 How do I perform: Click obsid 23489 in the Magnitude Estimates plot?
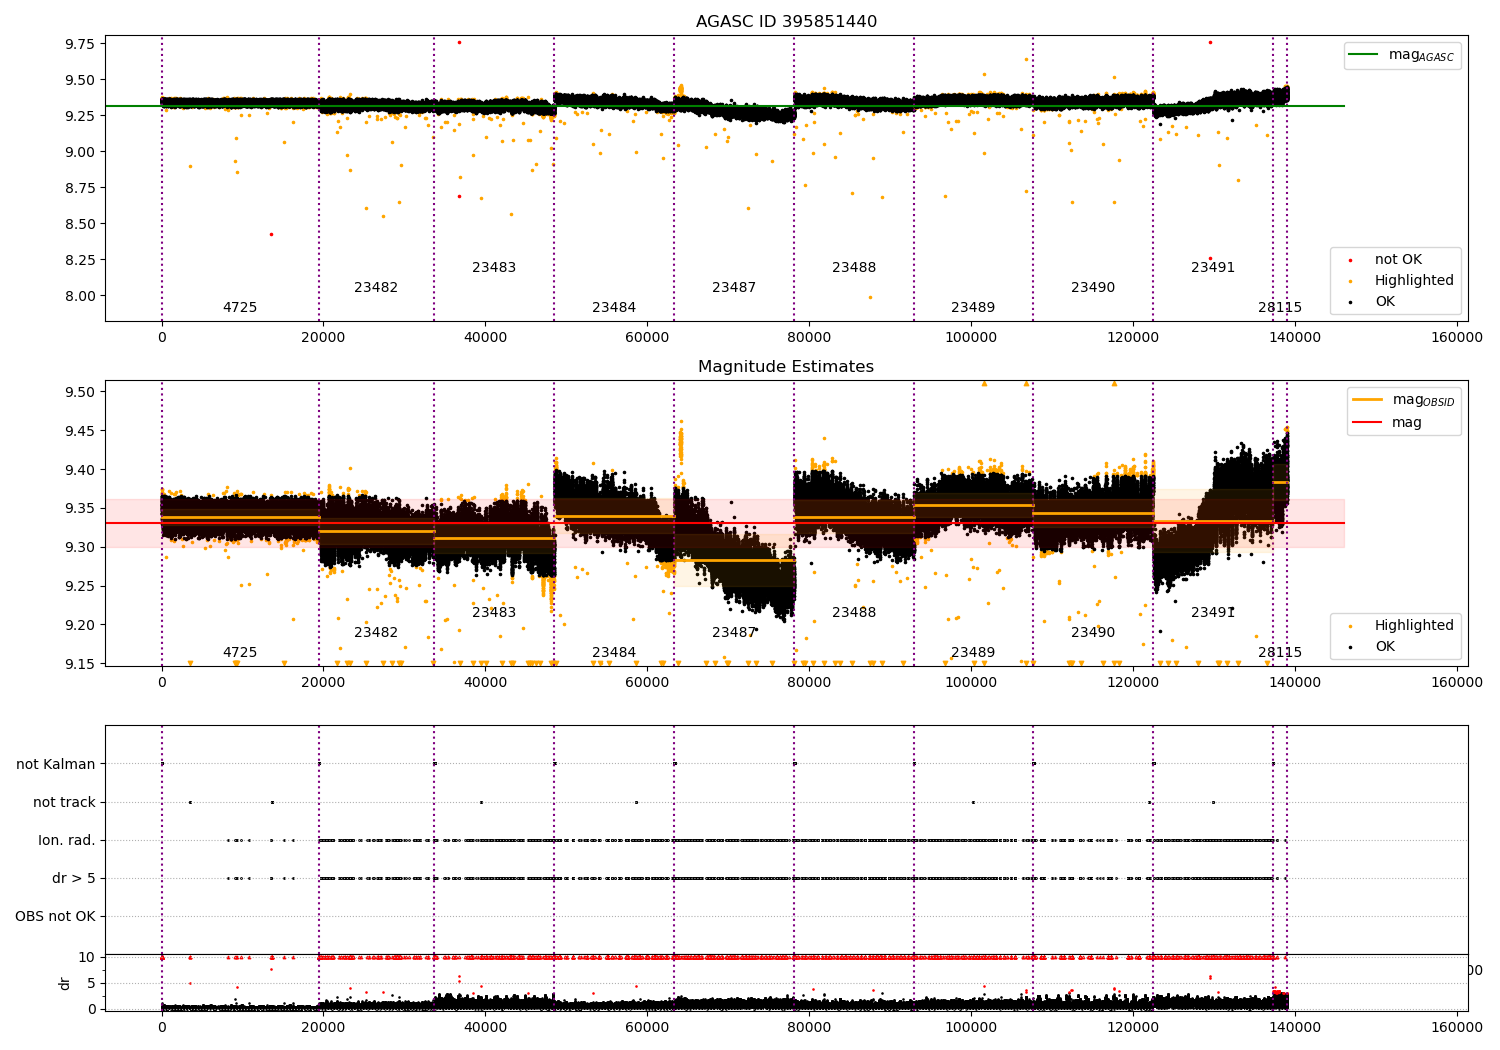coord(973,653)
